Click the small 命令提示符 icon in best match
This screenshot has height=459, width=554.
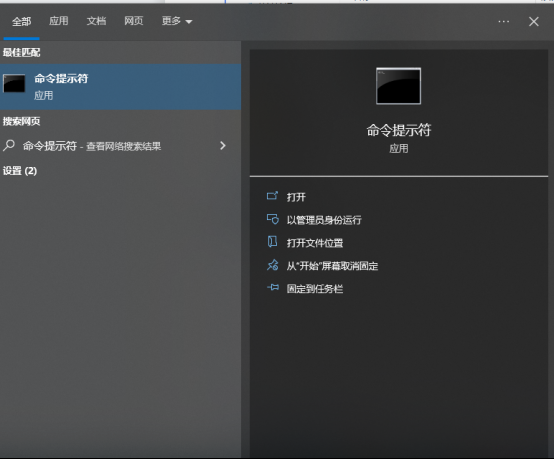(x=14, y=83)
